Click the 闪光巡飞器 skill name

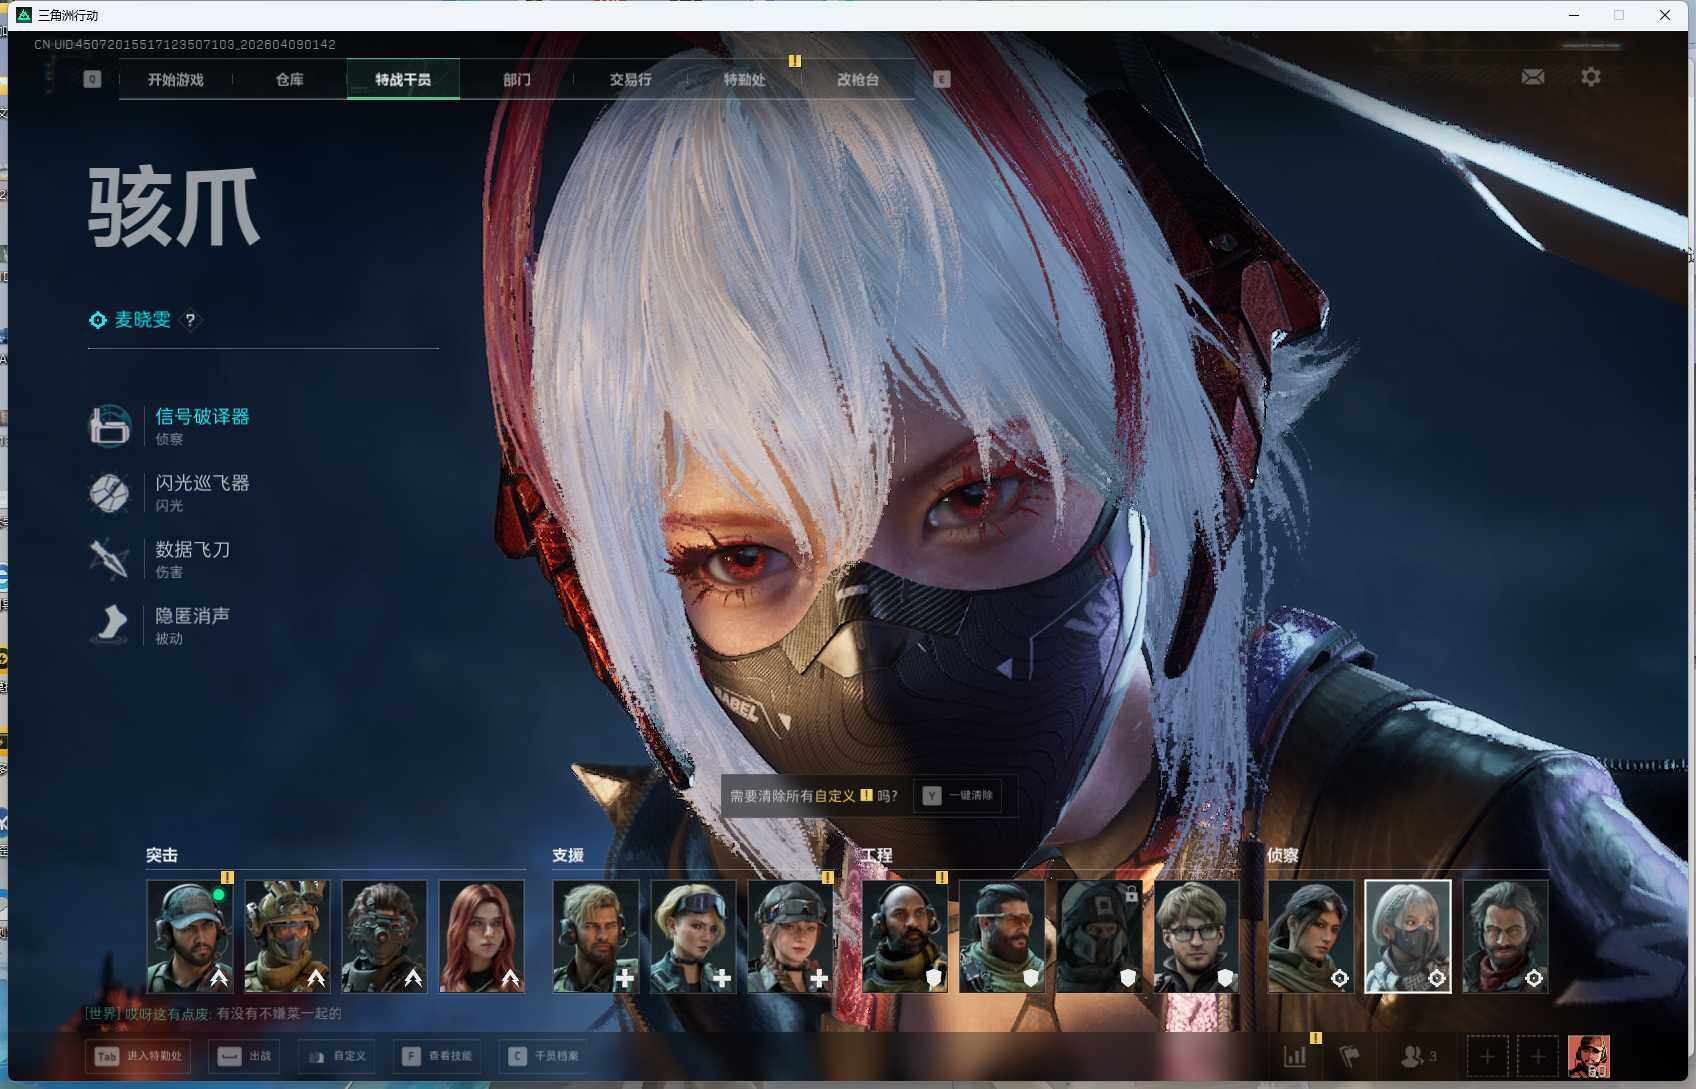tap(202, 483)
